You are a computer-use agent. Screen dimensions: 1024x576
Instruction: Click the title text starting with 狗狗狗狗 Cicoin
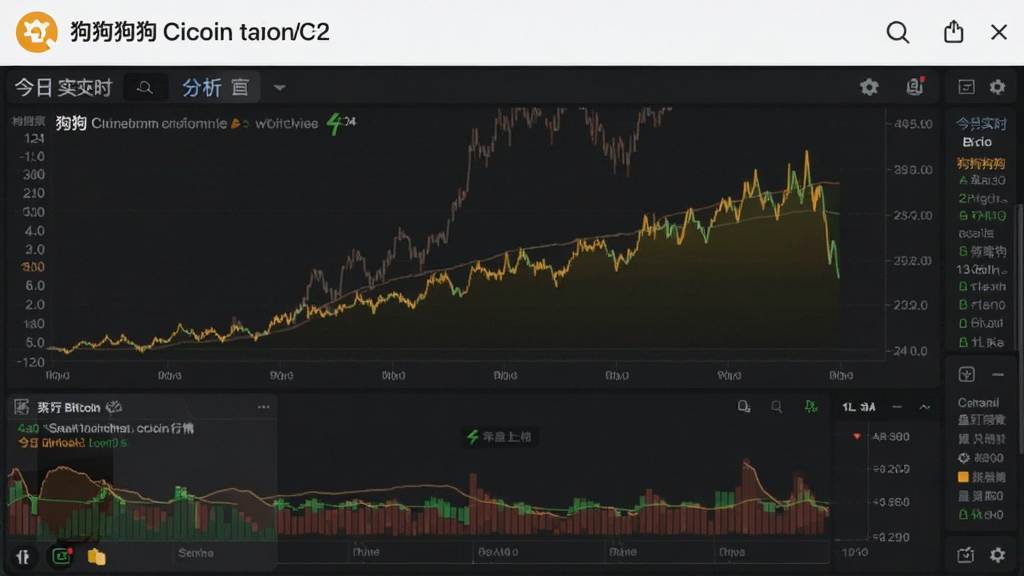(x=200, y=32)
